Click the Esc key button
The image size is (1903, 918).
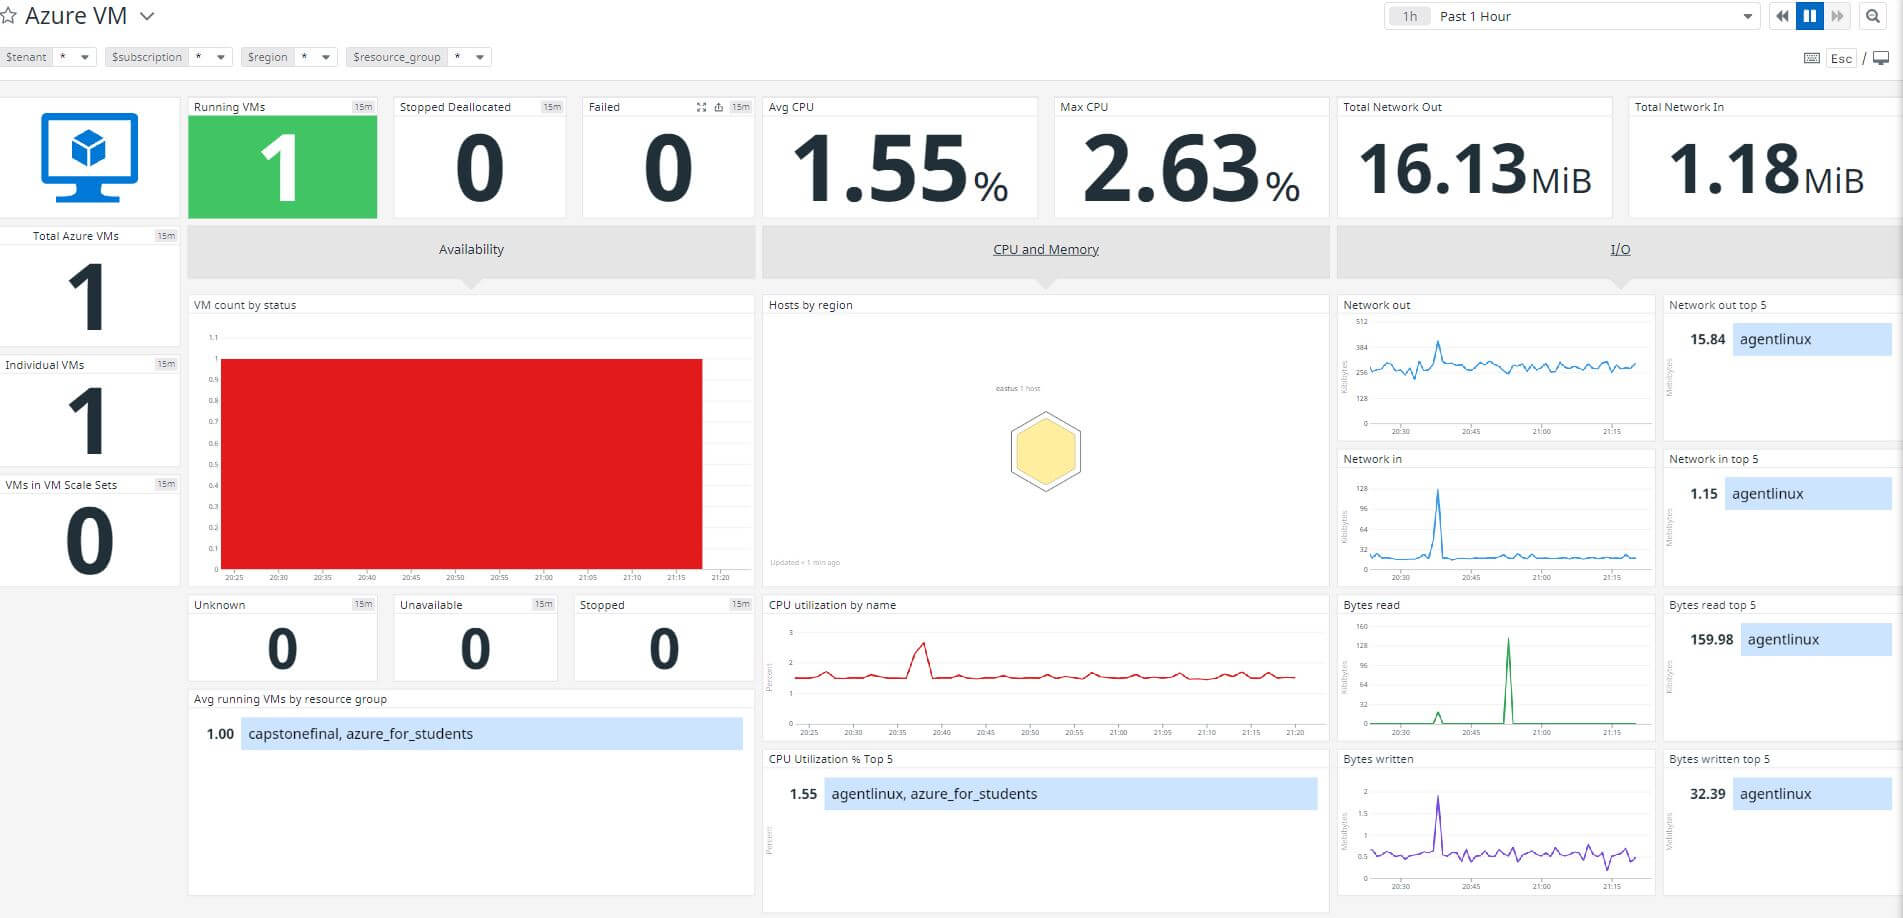tap(1842, 58)
